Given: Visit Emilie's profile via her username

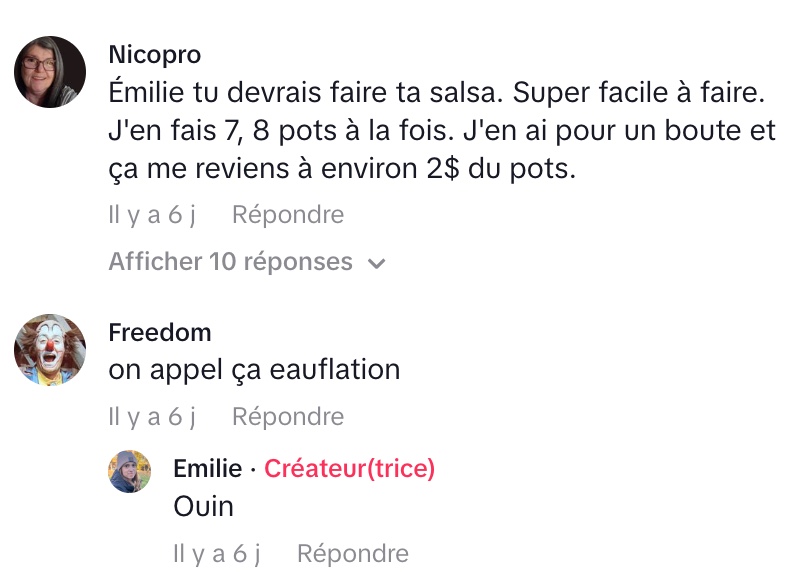Looking at the screenshot, I should coord(208,469).
